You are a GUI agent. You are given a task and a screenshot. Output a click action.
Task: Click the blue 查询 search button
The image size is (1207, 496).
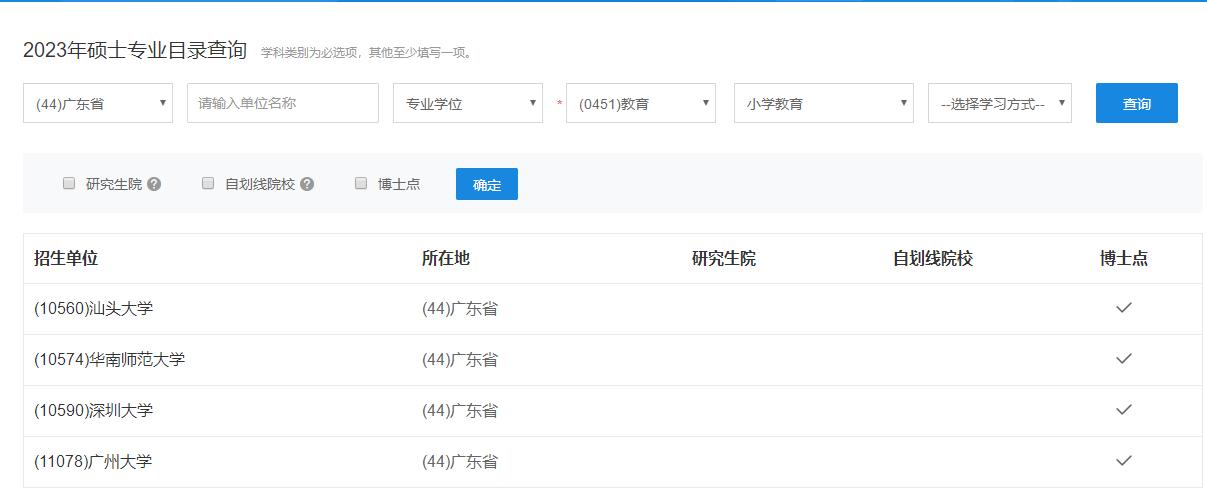pos(1137,103)
